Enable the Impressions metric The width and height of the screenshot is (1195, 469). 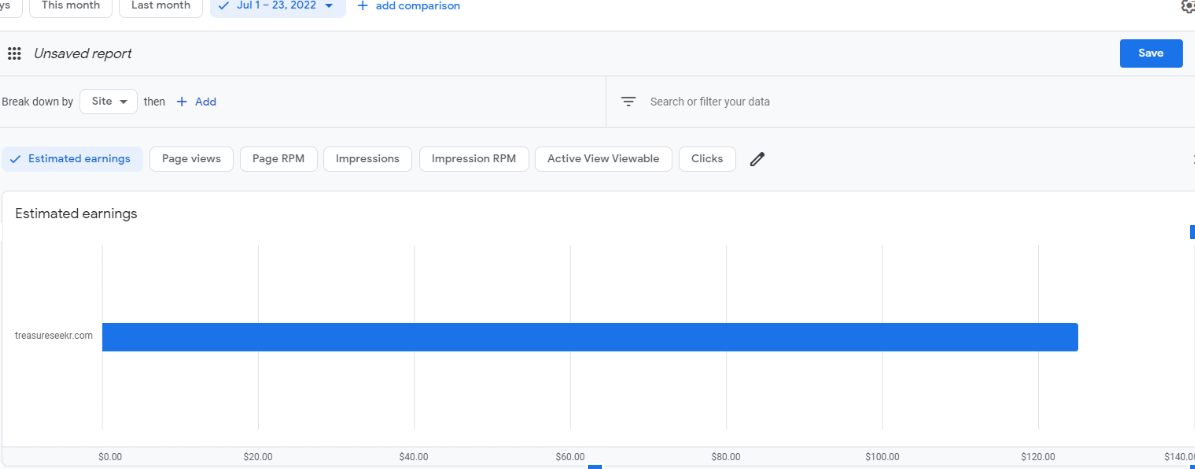pos(367,159)
